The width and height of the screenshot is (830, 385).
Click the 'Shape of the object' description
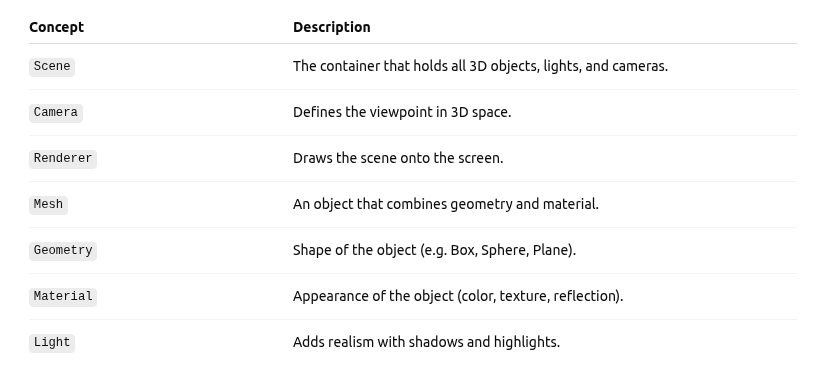pyautogui.click(x=435, y=250)
